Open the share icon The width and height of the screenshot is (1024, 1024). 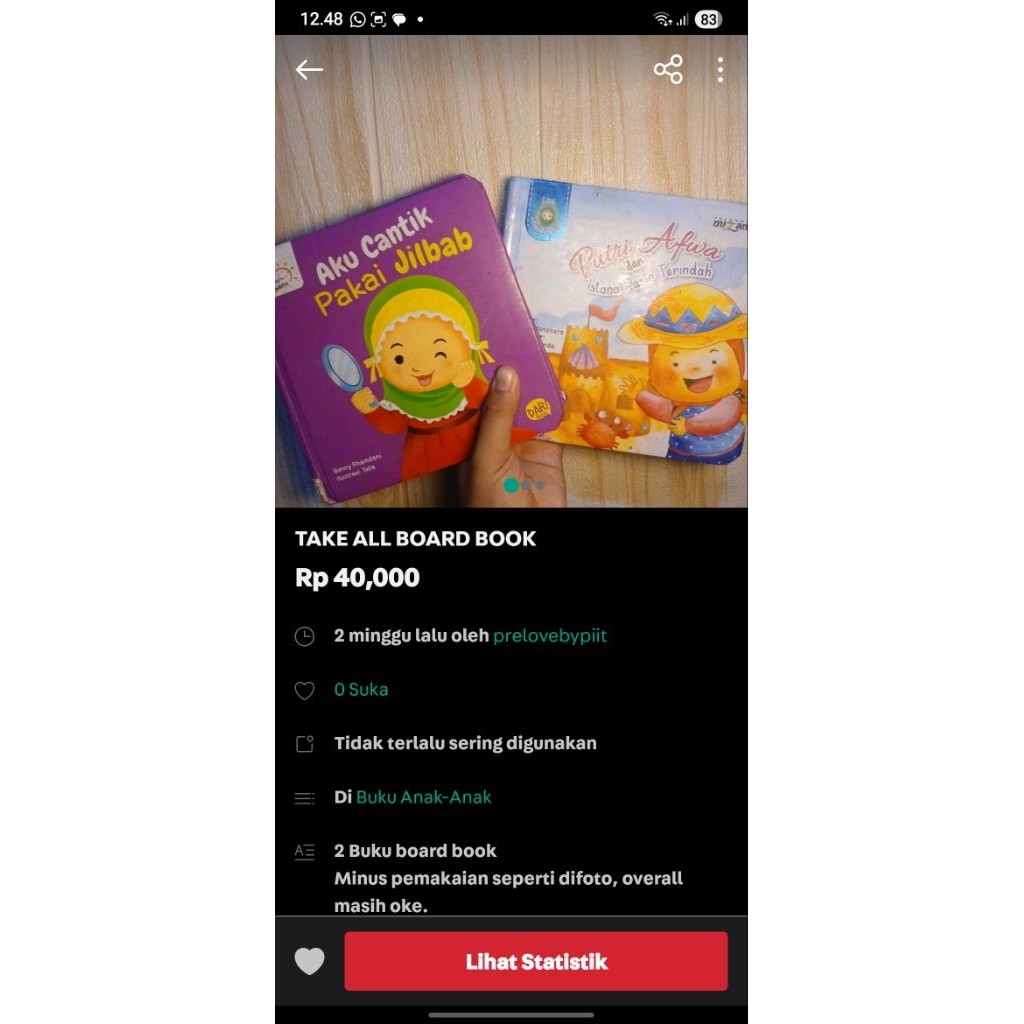click(x=668, y=69)
